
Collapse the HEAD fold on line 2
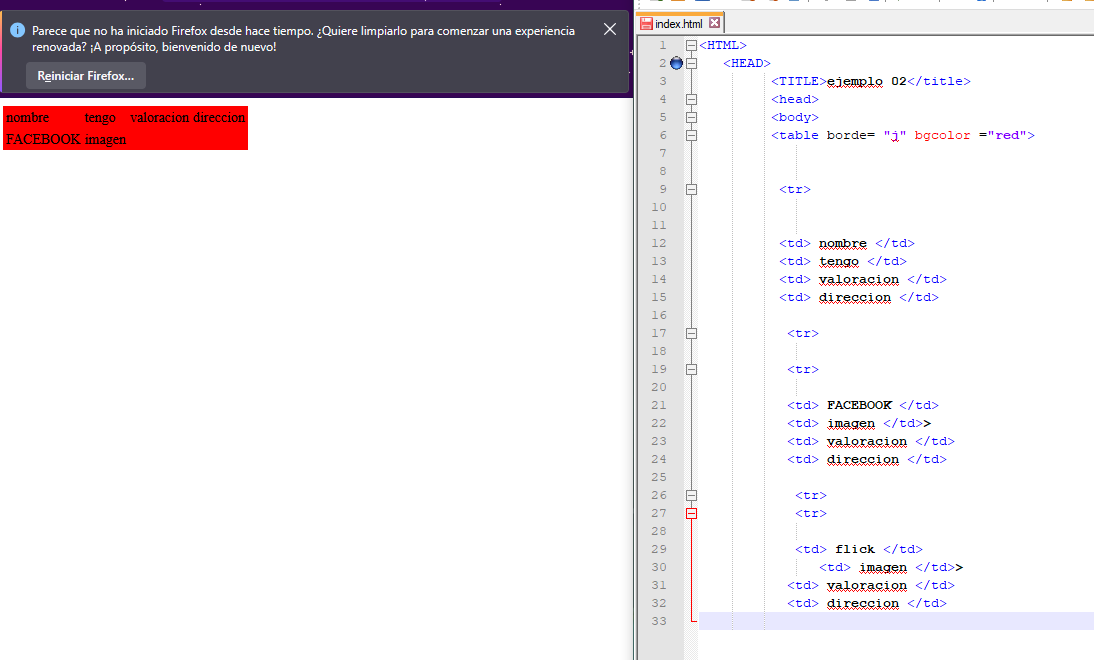tap(691, 63)
